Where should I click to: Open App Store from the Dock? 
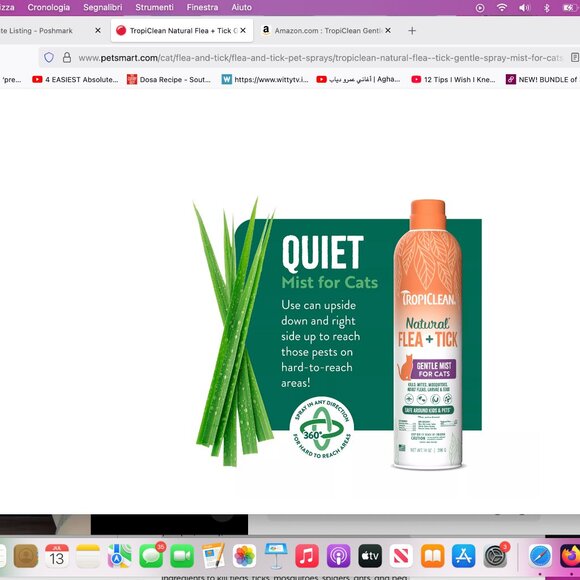pyautogui.click(x=463, y=556)
